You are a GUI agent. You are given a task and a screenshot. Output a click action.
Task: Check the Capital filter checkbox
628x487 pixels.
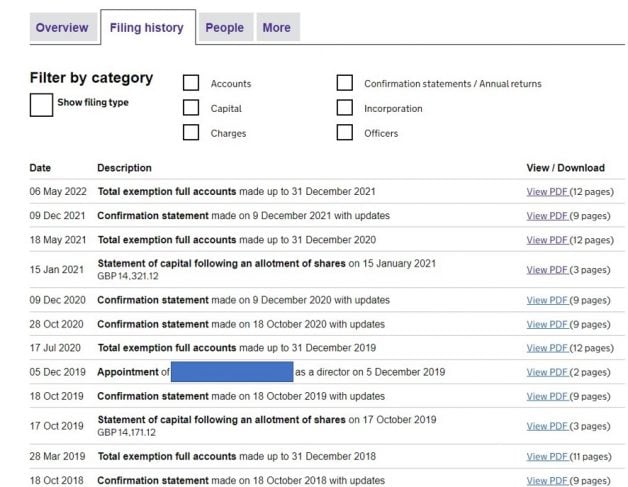[x=191, y=108]
